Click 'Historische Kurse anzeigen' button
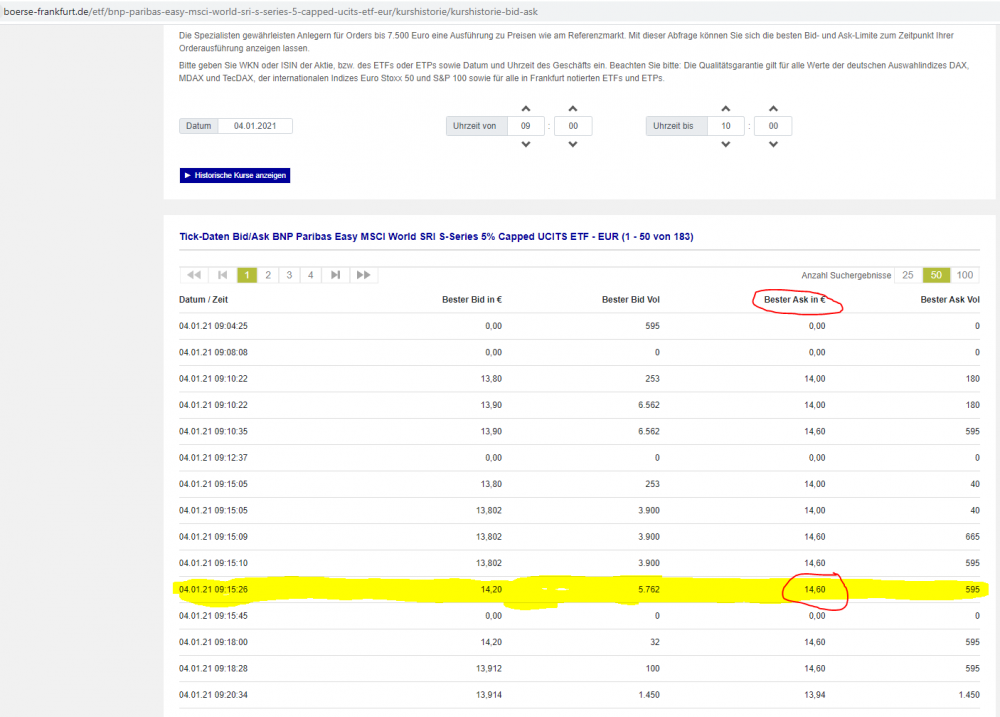Image resolution: width=1000 pixels, height=717 pixels. (235, 175)
